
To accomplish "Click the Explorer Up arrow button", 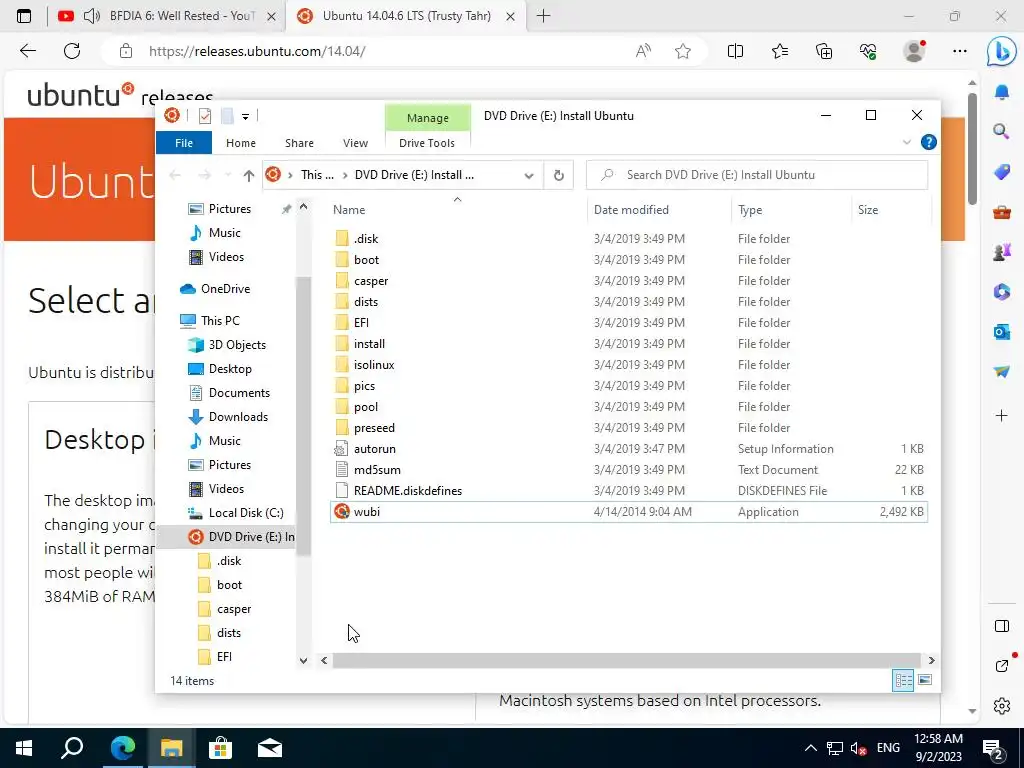I will pyautogui.click(x=248, y=175).
